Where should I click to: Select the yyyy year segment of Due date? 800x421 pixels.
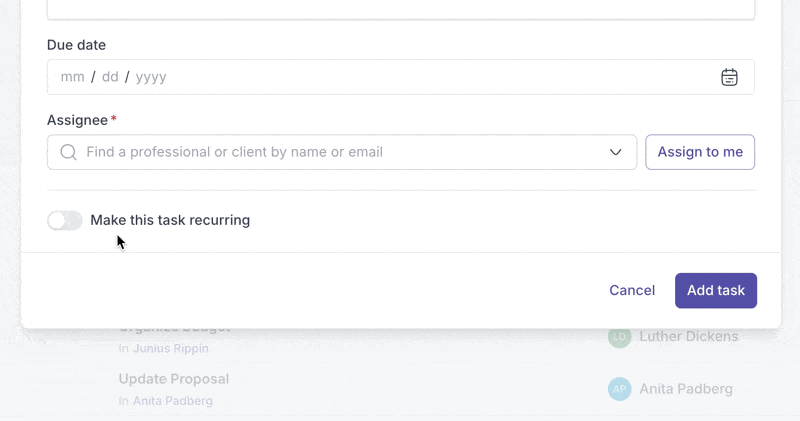pyautogui.click(x=151, y=77)
